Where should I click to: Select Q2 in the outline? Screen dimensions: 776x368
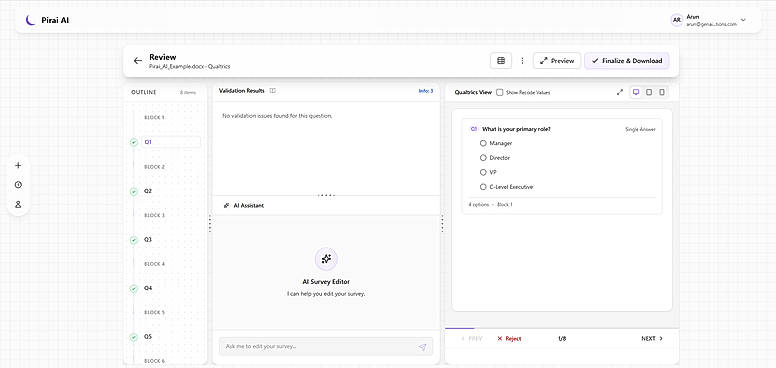point(148,191)
